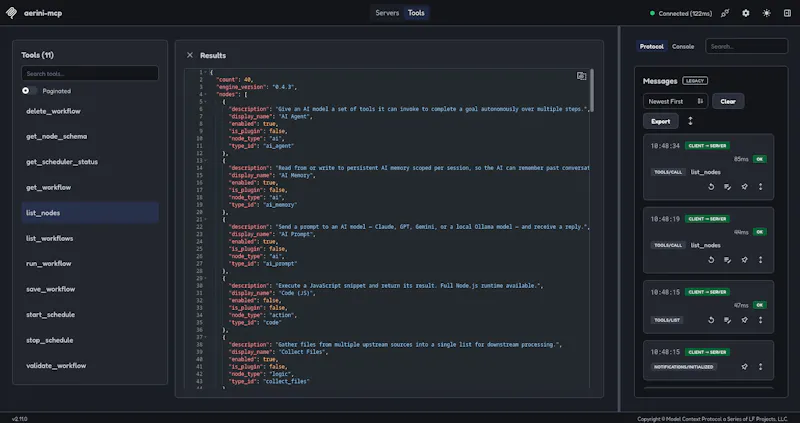
Task: Collapse the AI Memory object at line 13
Action: (x=206, y=160)
